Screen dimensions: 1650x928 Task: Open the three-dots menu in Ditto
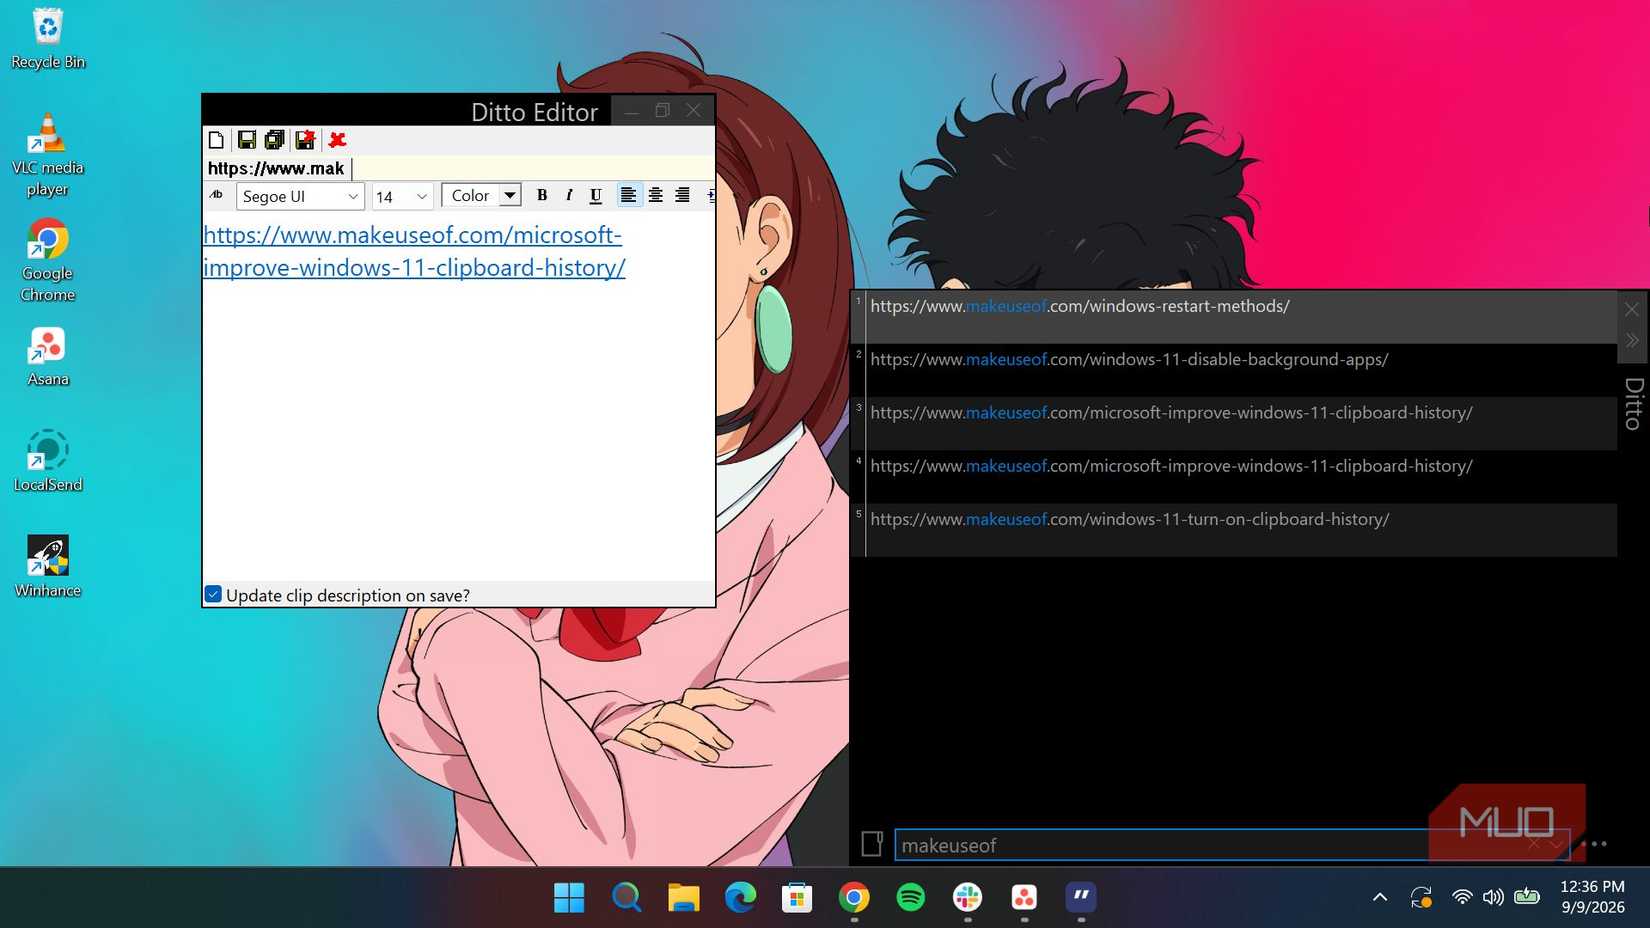coord(1598,844)
